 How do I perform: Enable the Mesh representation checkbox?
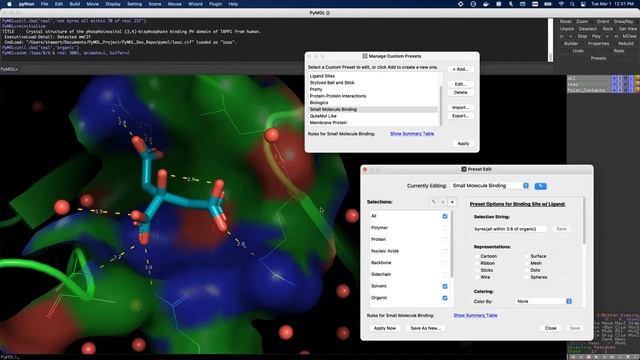[x=527, y=263]
